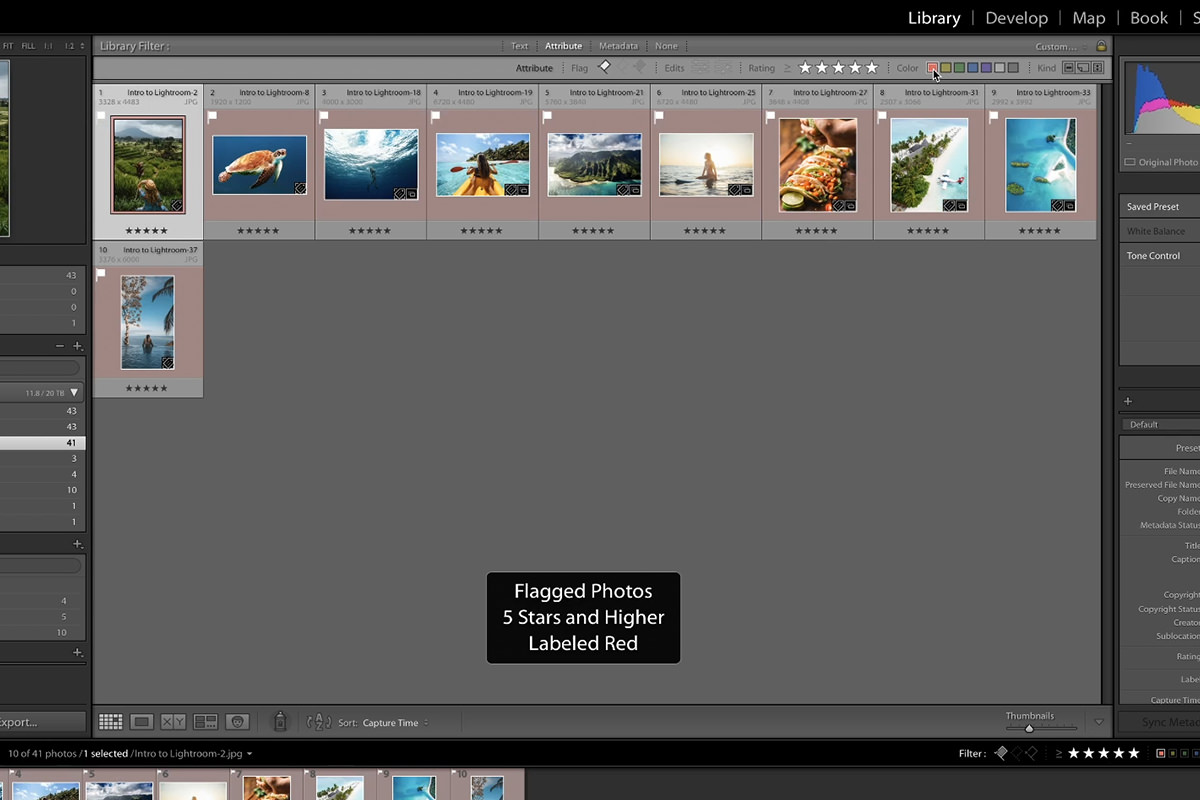Image resolution: width=1200 pixels, height=800 pixels.
Task: Select the Grid view icon in the toolbar
Action: point(110,721)
